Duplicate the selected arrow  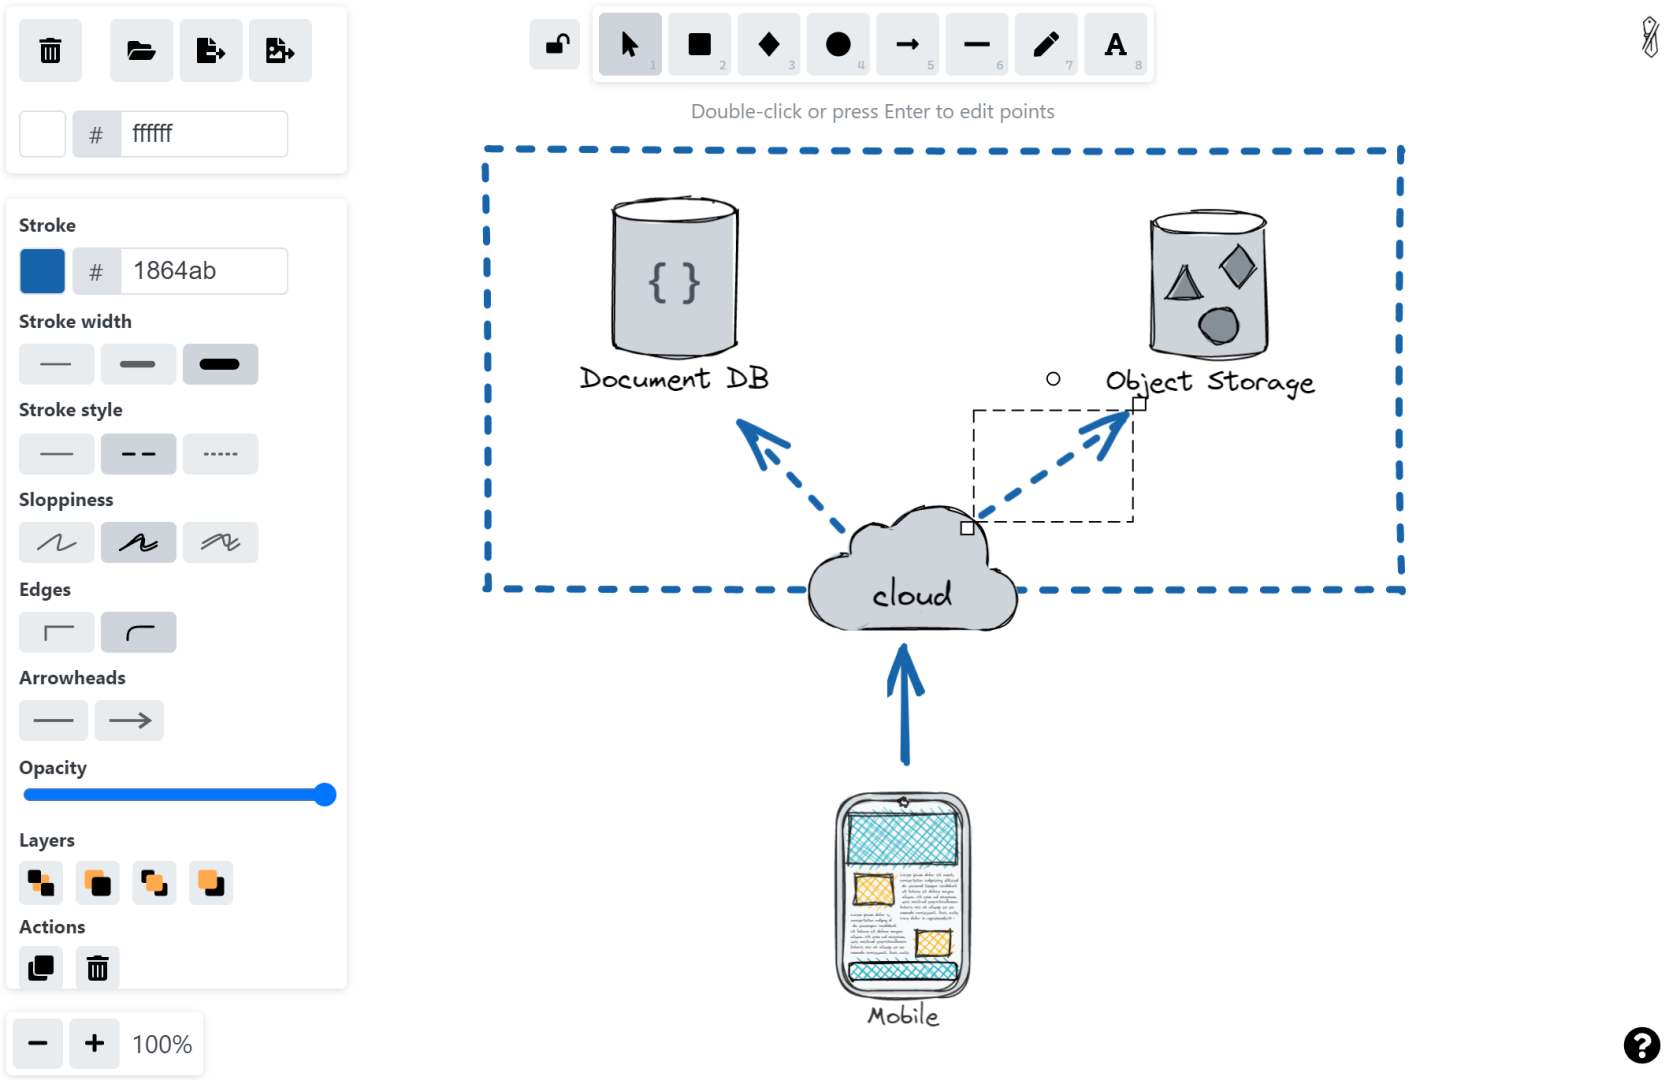click(x=41, y=968)
